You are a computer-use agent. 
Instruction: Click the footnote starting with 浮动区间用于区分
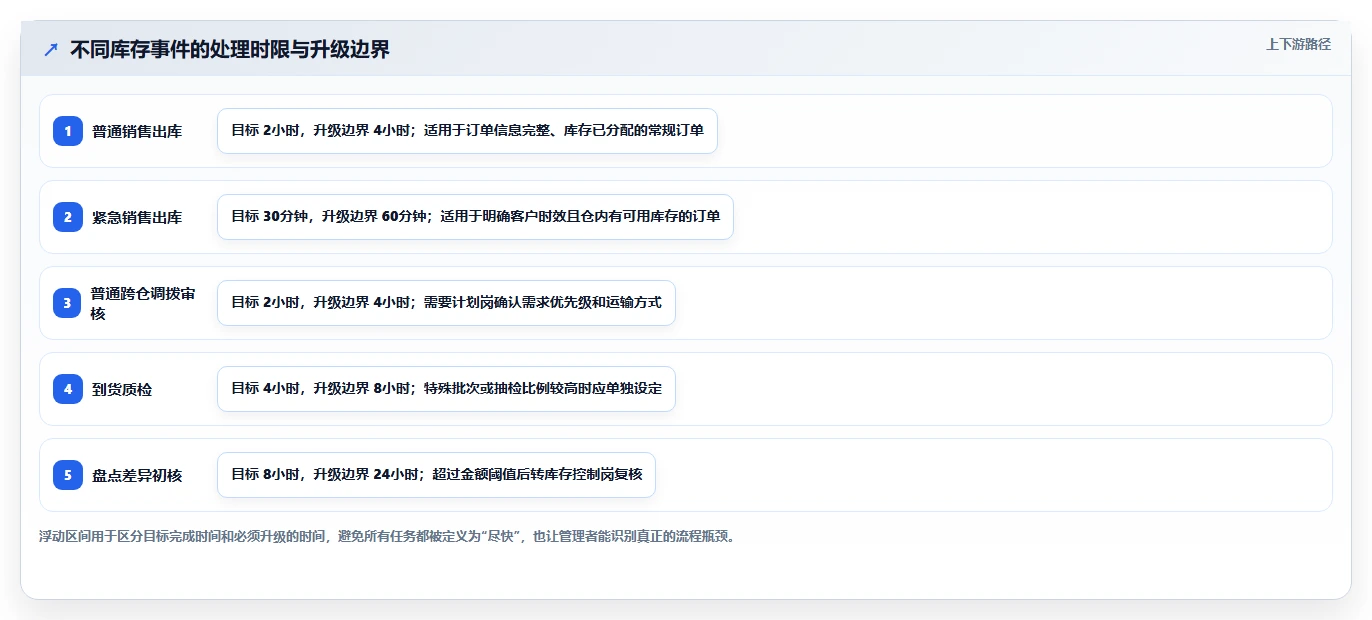pyautogui.click(x=388, y=536)
